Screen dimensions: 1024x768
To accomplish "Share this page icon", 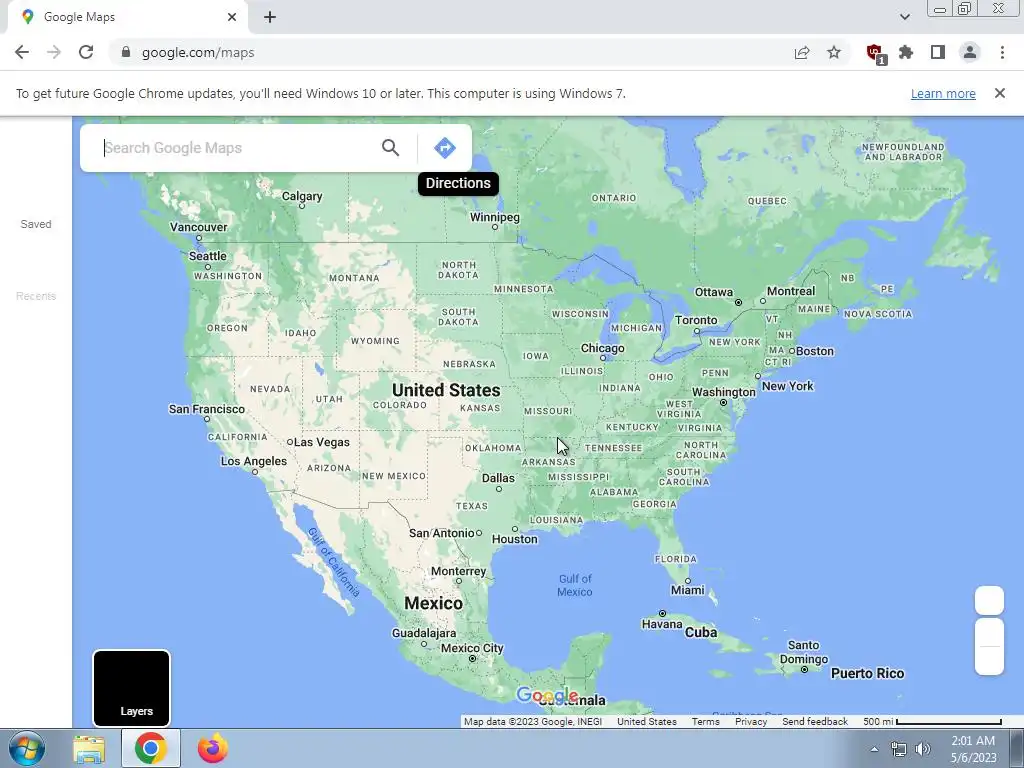I will (x=802, y=52).
